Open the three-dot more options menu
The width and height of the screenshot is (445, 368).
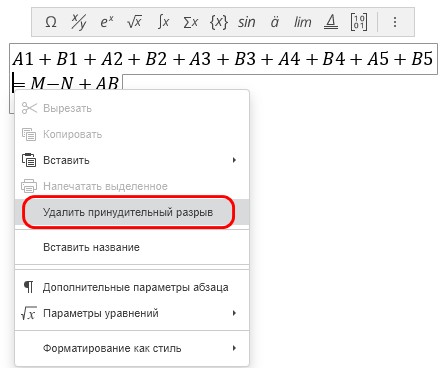395,22
